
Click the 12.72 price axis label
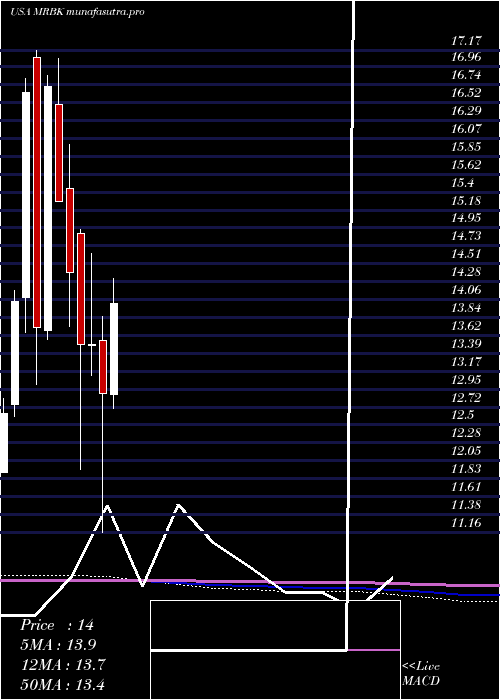pyautogui.click(x=466, y=397)
